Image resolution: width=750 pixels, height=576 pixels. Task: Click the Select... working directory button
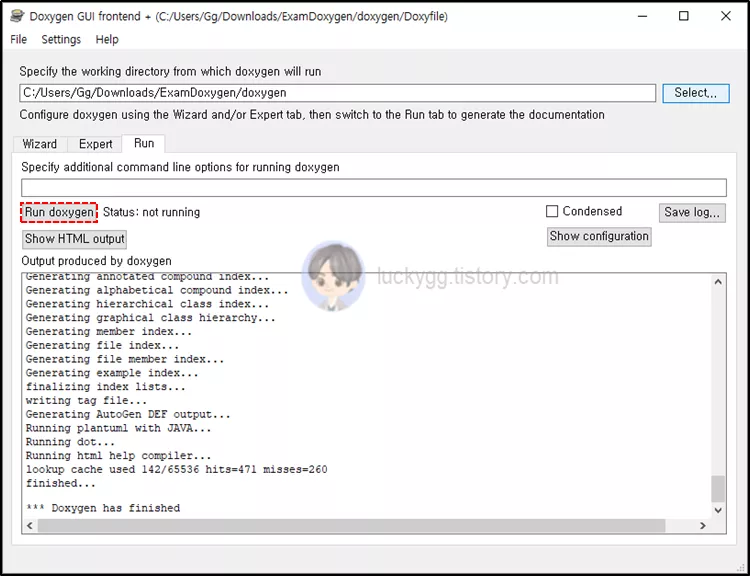pyautogui.click(x=695, y=93)
